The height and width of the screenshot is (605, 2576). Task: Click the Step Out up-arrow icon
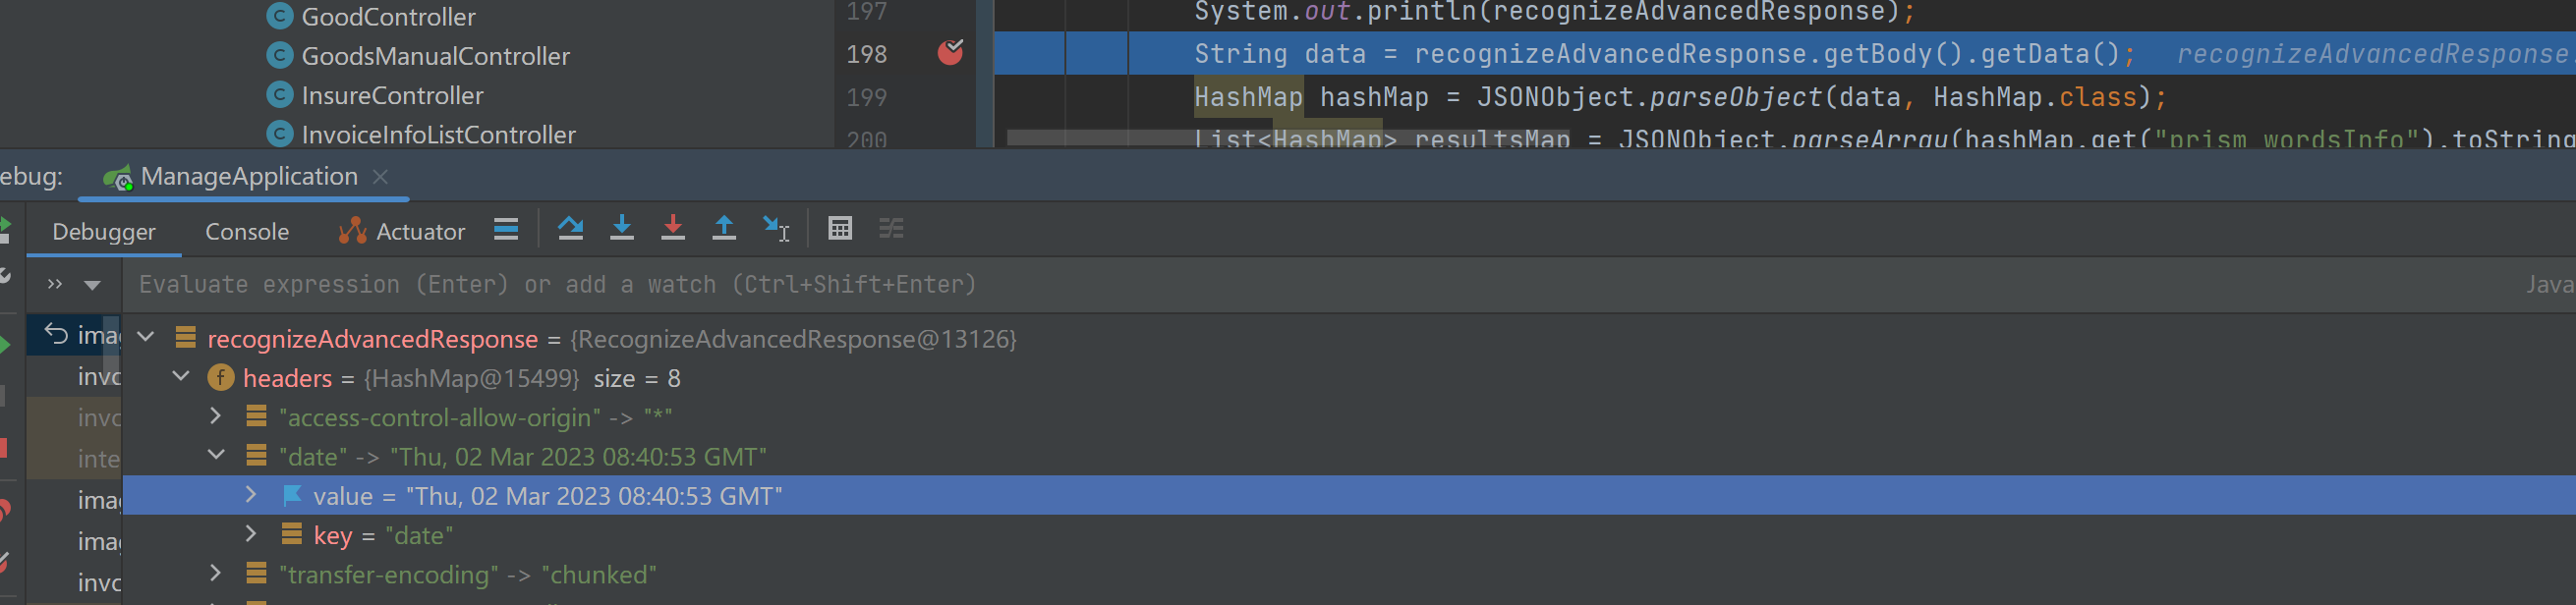pos(723,229)
